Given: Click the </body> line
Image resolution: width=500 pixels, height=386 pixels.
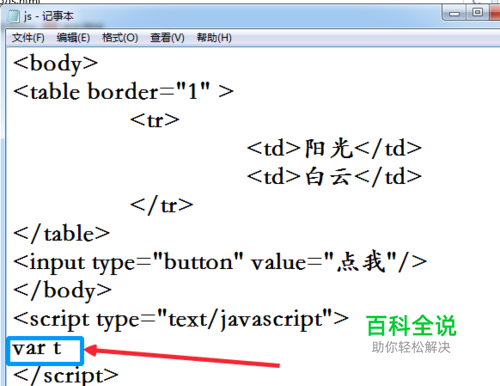Looking at the screenshot, I should [62, 290].
